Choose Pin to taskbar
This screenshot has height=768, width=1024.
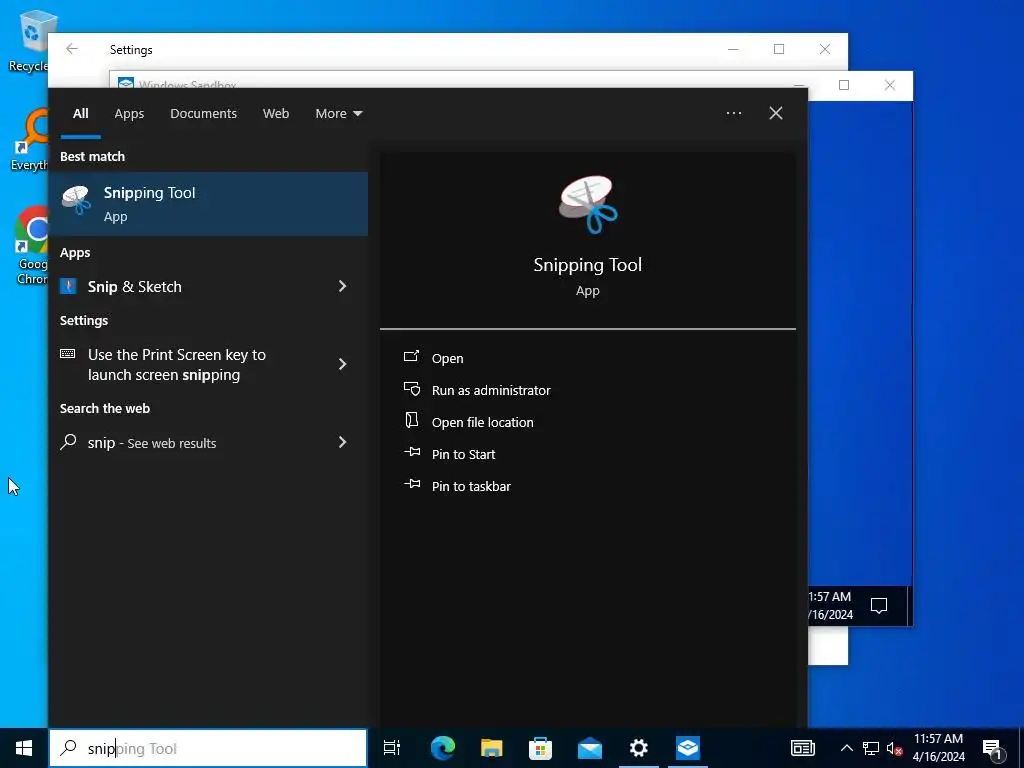472,486
